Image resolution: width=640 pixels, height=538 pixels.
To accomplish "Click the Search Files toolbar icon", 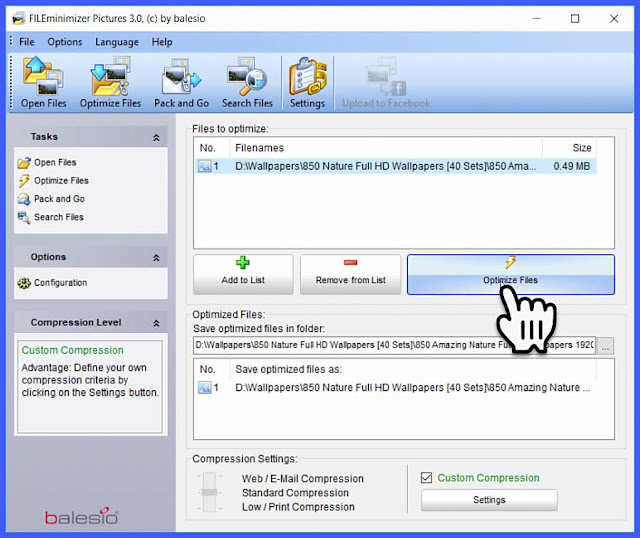I will pyautogui.click(x=247, y=82).
